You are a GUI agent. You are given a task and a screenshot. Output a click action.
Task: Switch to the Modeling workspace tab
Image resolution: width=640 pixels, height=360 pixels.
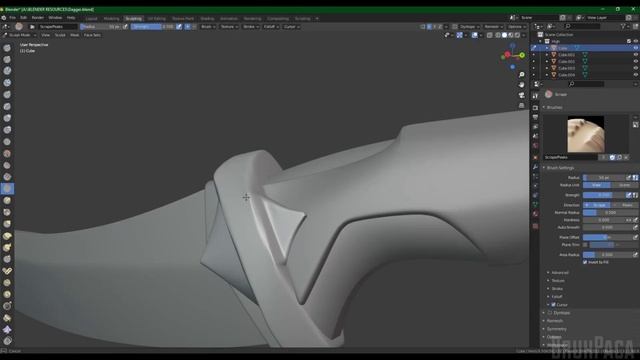[x=111, y=19]
